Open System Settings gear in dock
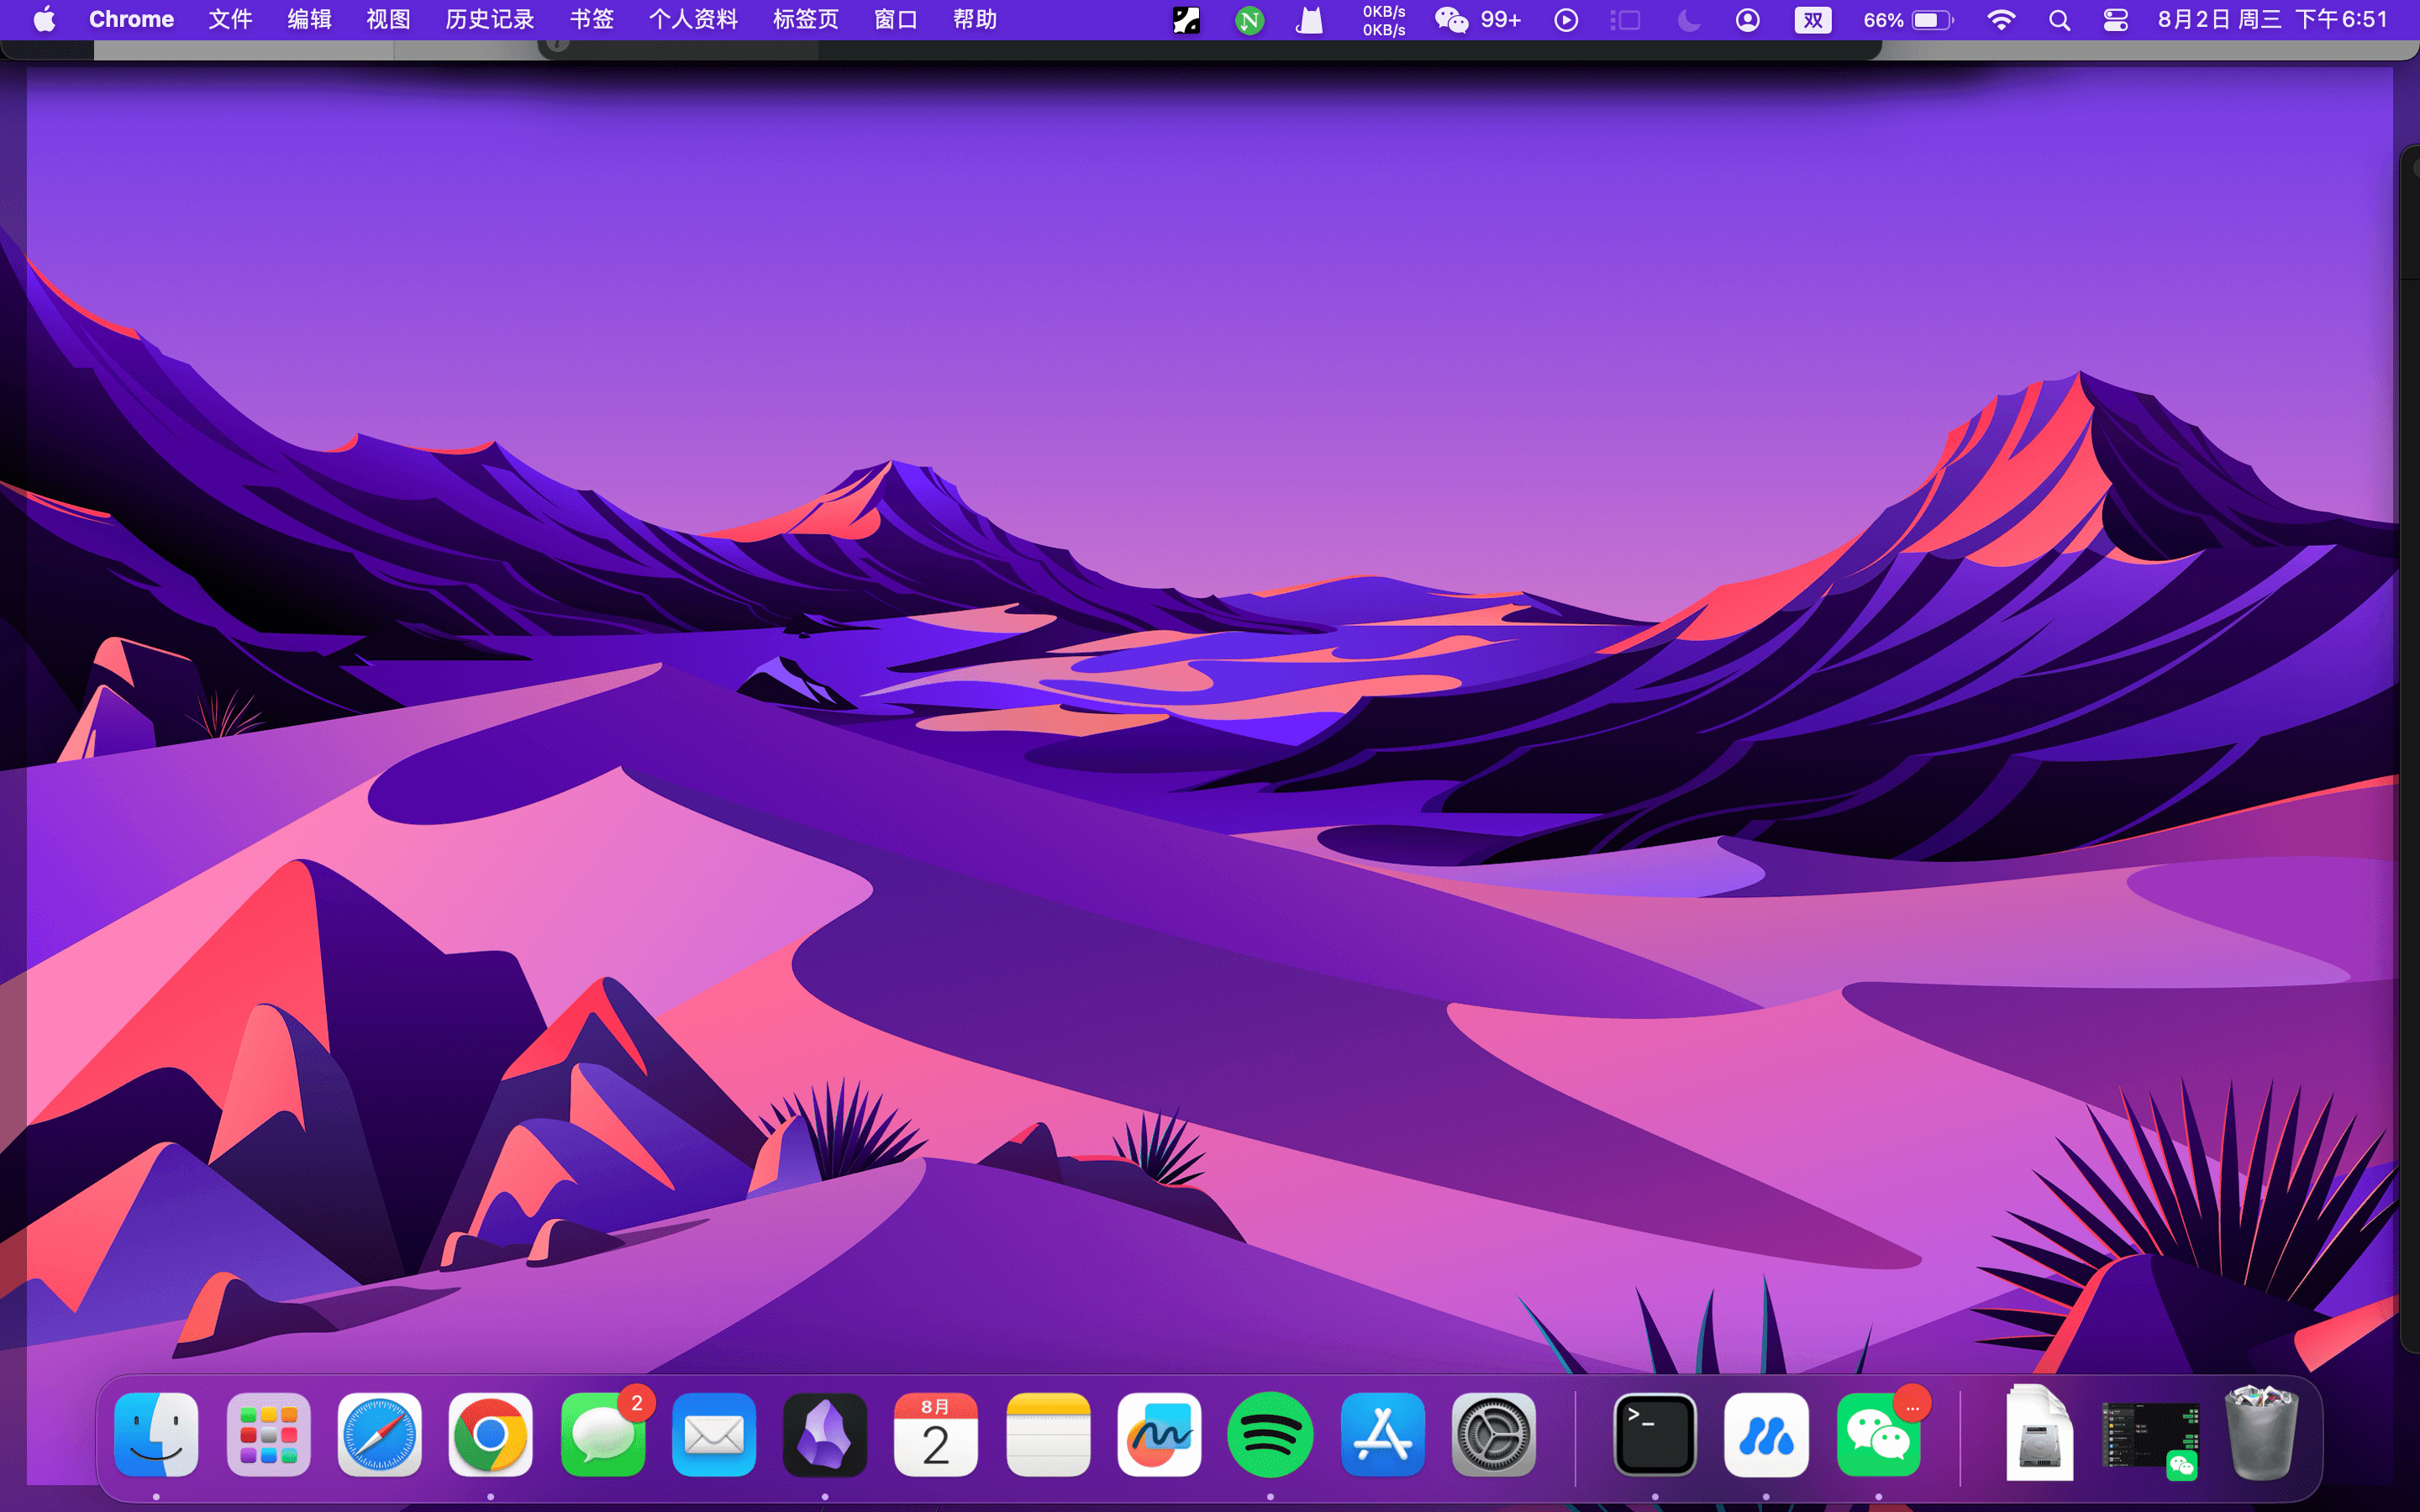 [1493, 1434]
